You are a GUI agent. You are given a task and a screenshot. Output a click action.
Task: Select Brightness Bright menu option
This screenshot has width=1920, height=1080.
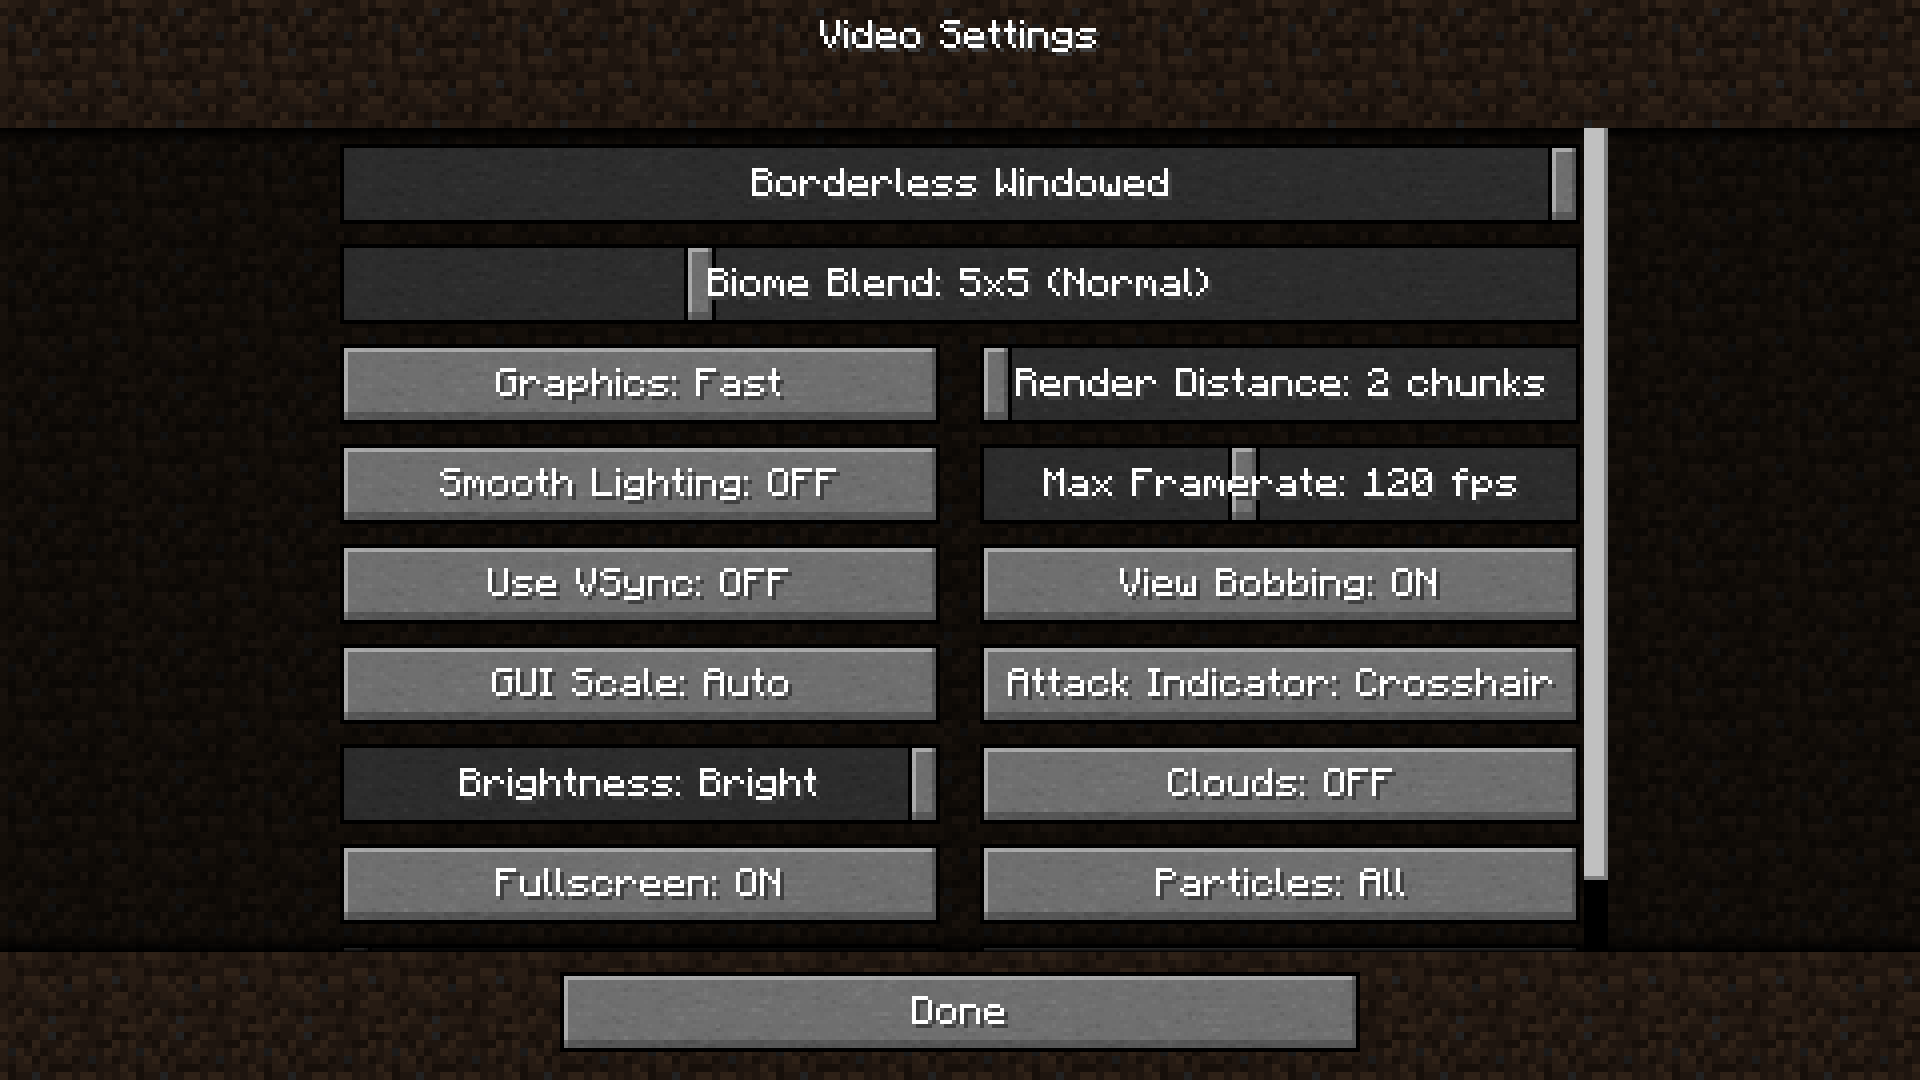point(640,782)
